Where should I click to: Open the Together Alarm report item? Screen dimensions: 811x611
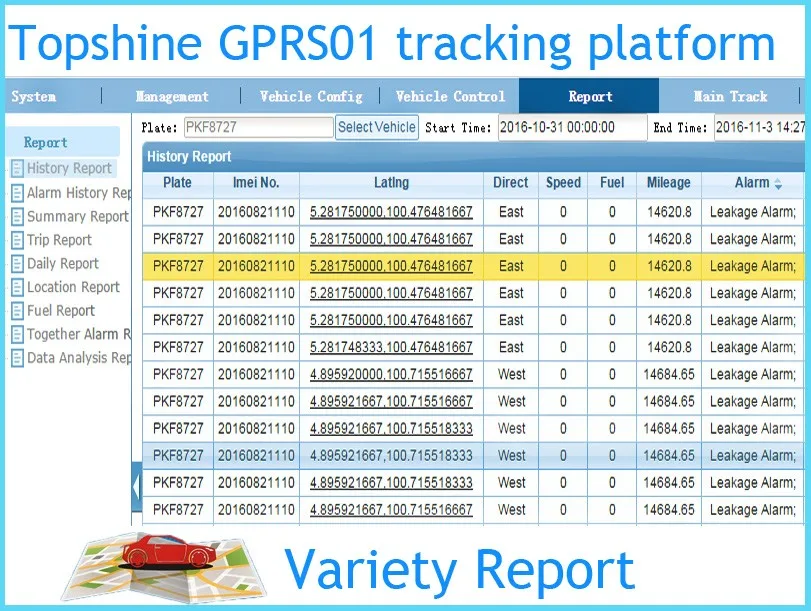(x=79, y=334)
